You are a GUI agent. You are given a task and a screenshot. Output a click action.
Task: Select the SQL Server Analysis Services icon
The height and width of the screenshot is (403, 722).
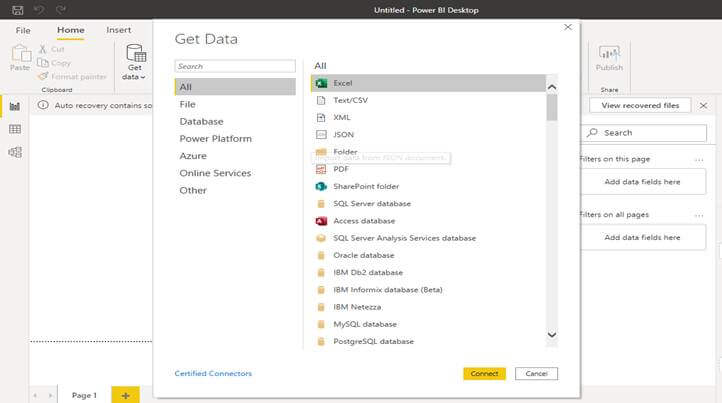(321, 238)
